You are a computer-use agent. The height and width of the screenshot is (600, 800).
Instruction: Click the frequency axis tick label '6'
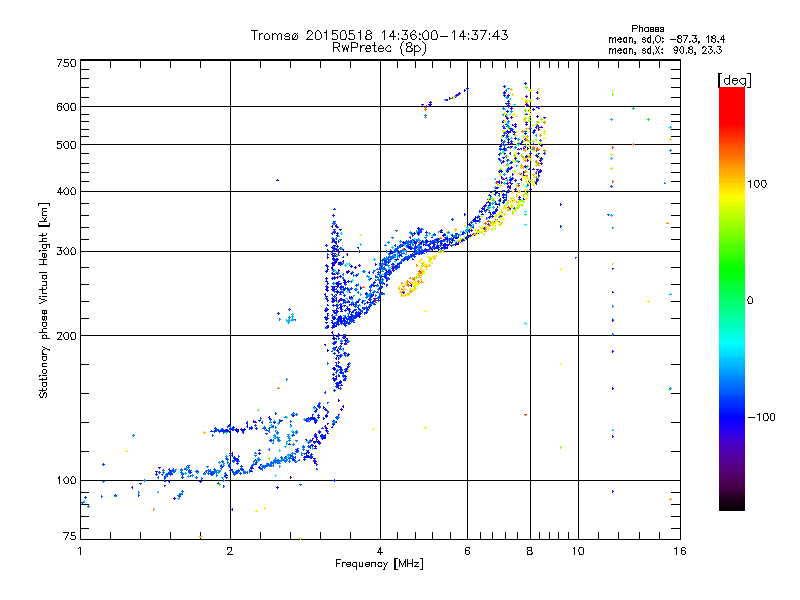(467, 551)
